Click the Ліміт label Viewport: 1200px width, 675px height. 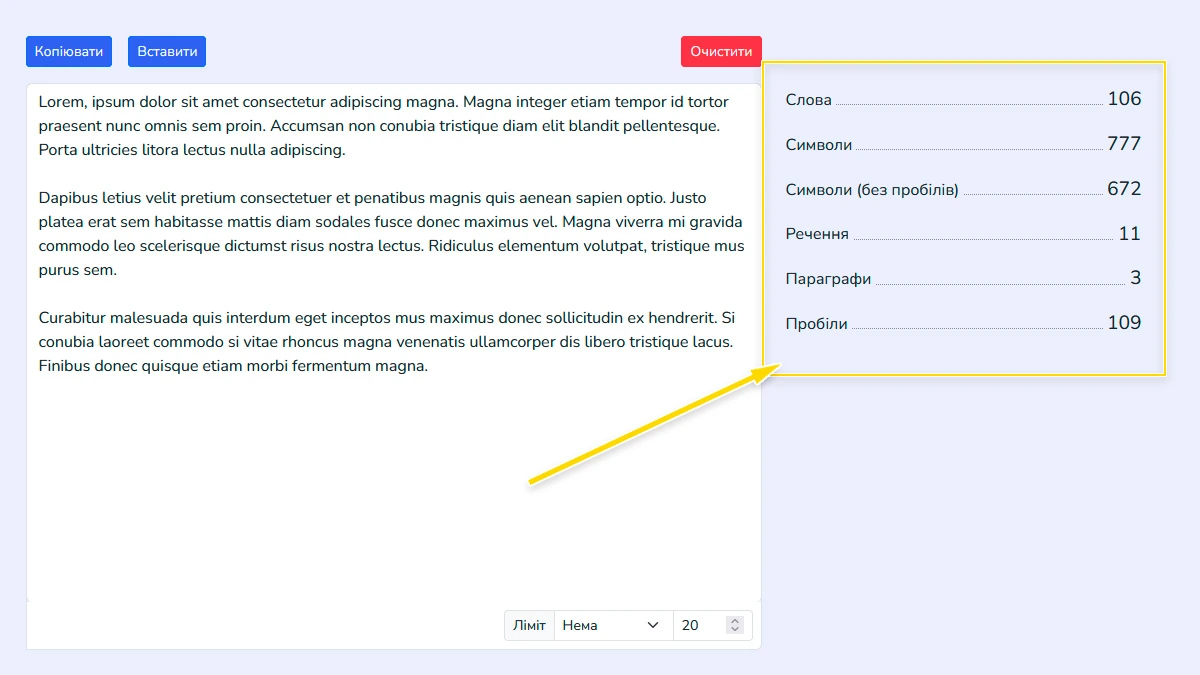(529, 625)
